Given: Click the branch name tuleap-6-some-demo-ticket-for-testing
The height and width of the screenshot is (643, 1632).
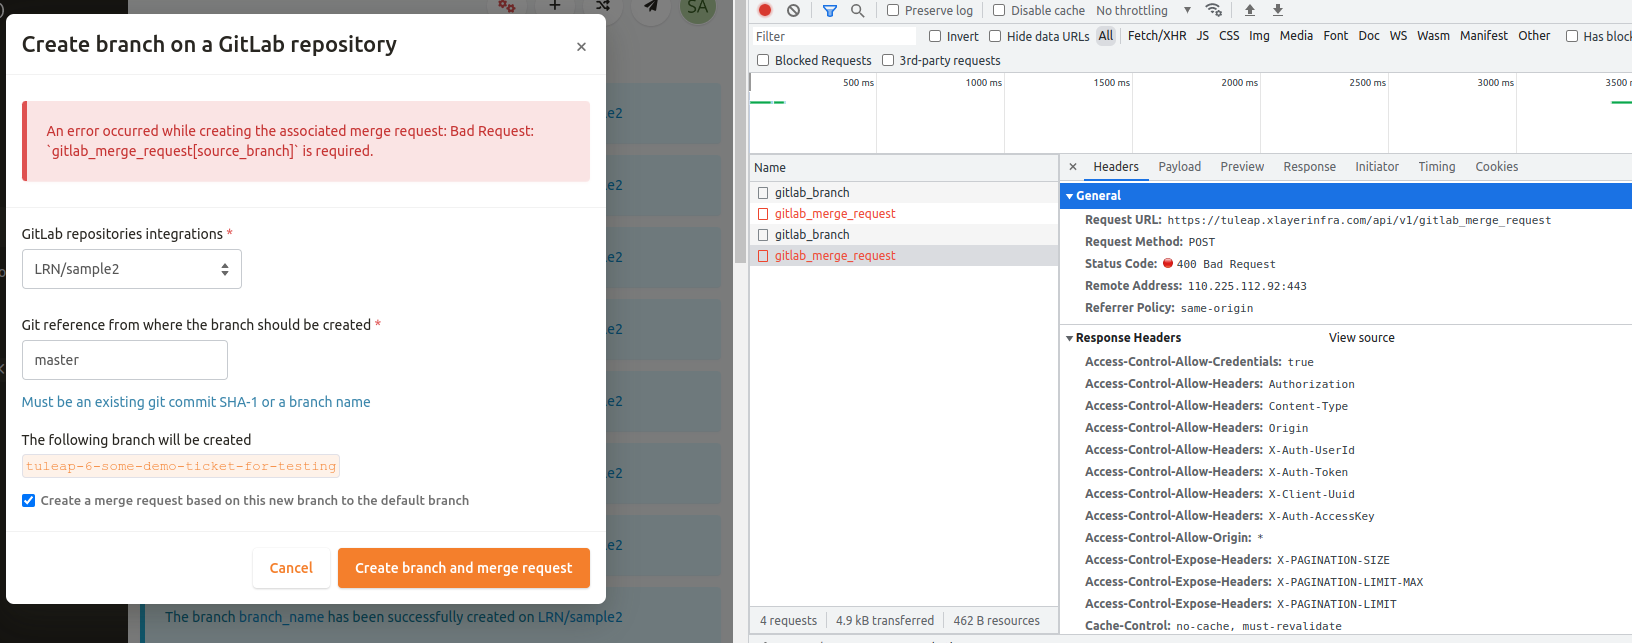Looking at the screenshot, I should 181,466.
